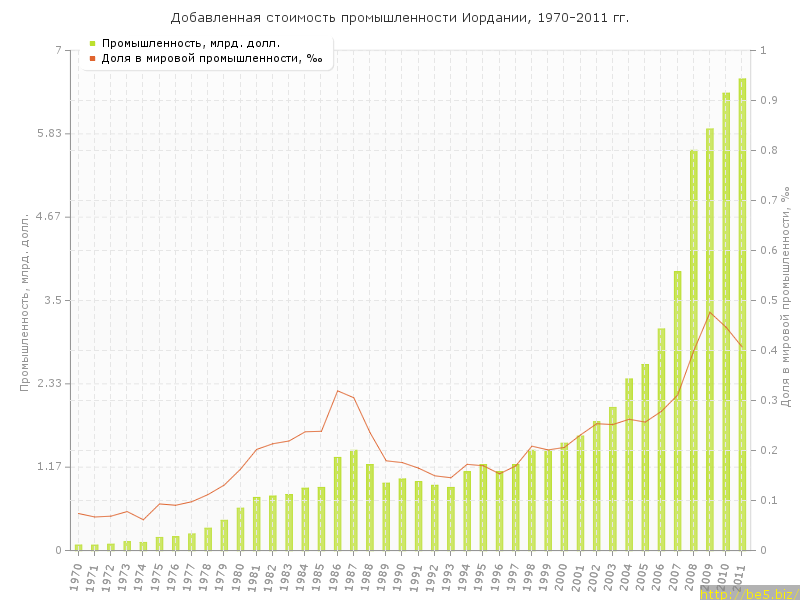This screenshot has width=800, height=600.
Task: Select the 2000 year label on the x-axis
Action: [562, 577]
